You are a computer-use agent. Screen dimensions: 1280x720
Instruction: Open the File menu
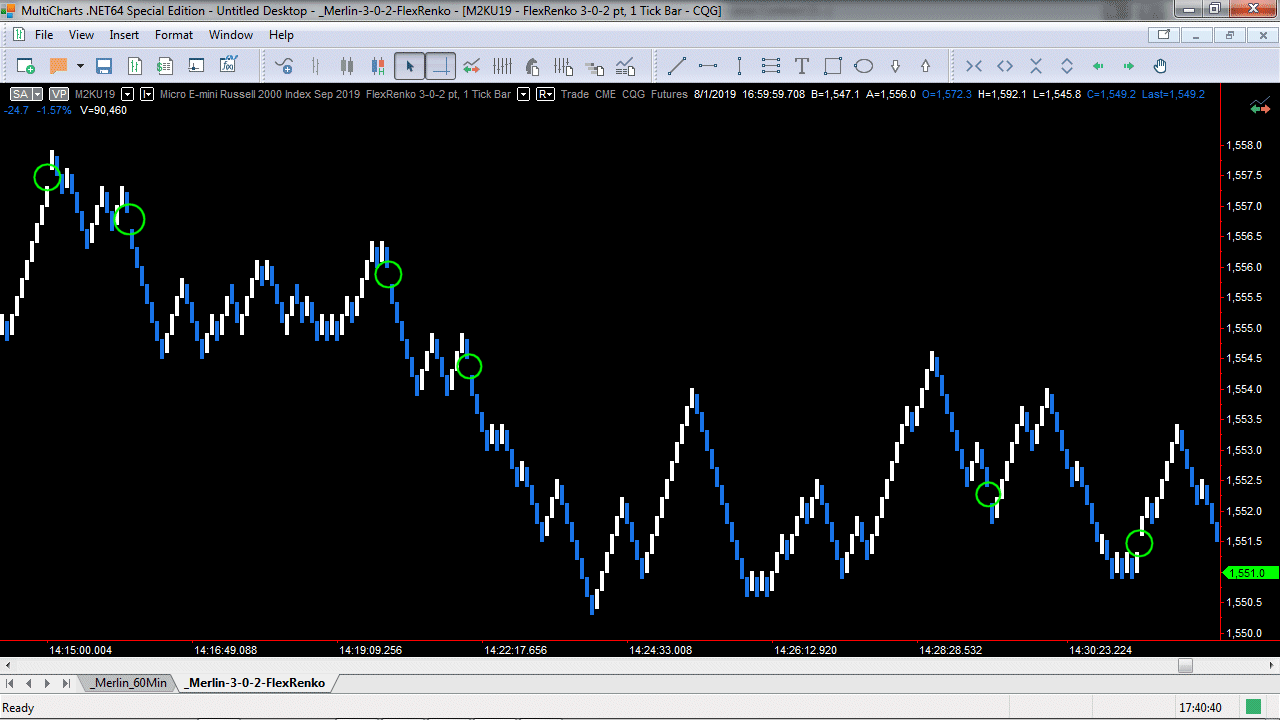tap(44, 35)
